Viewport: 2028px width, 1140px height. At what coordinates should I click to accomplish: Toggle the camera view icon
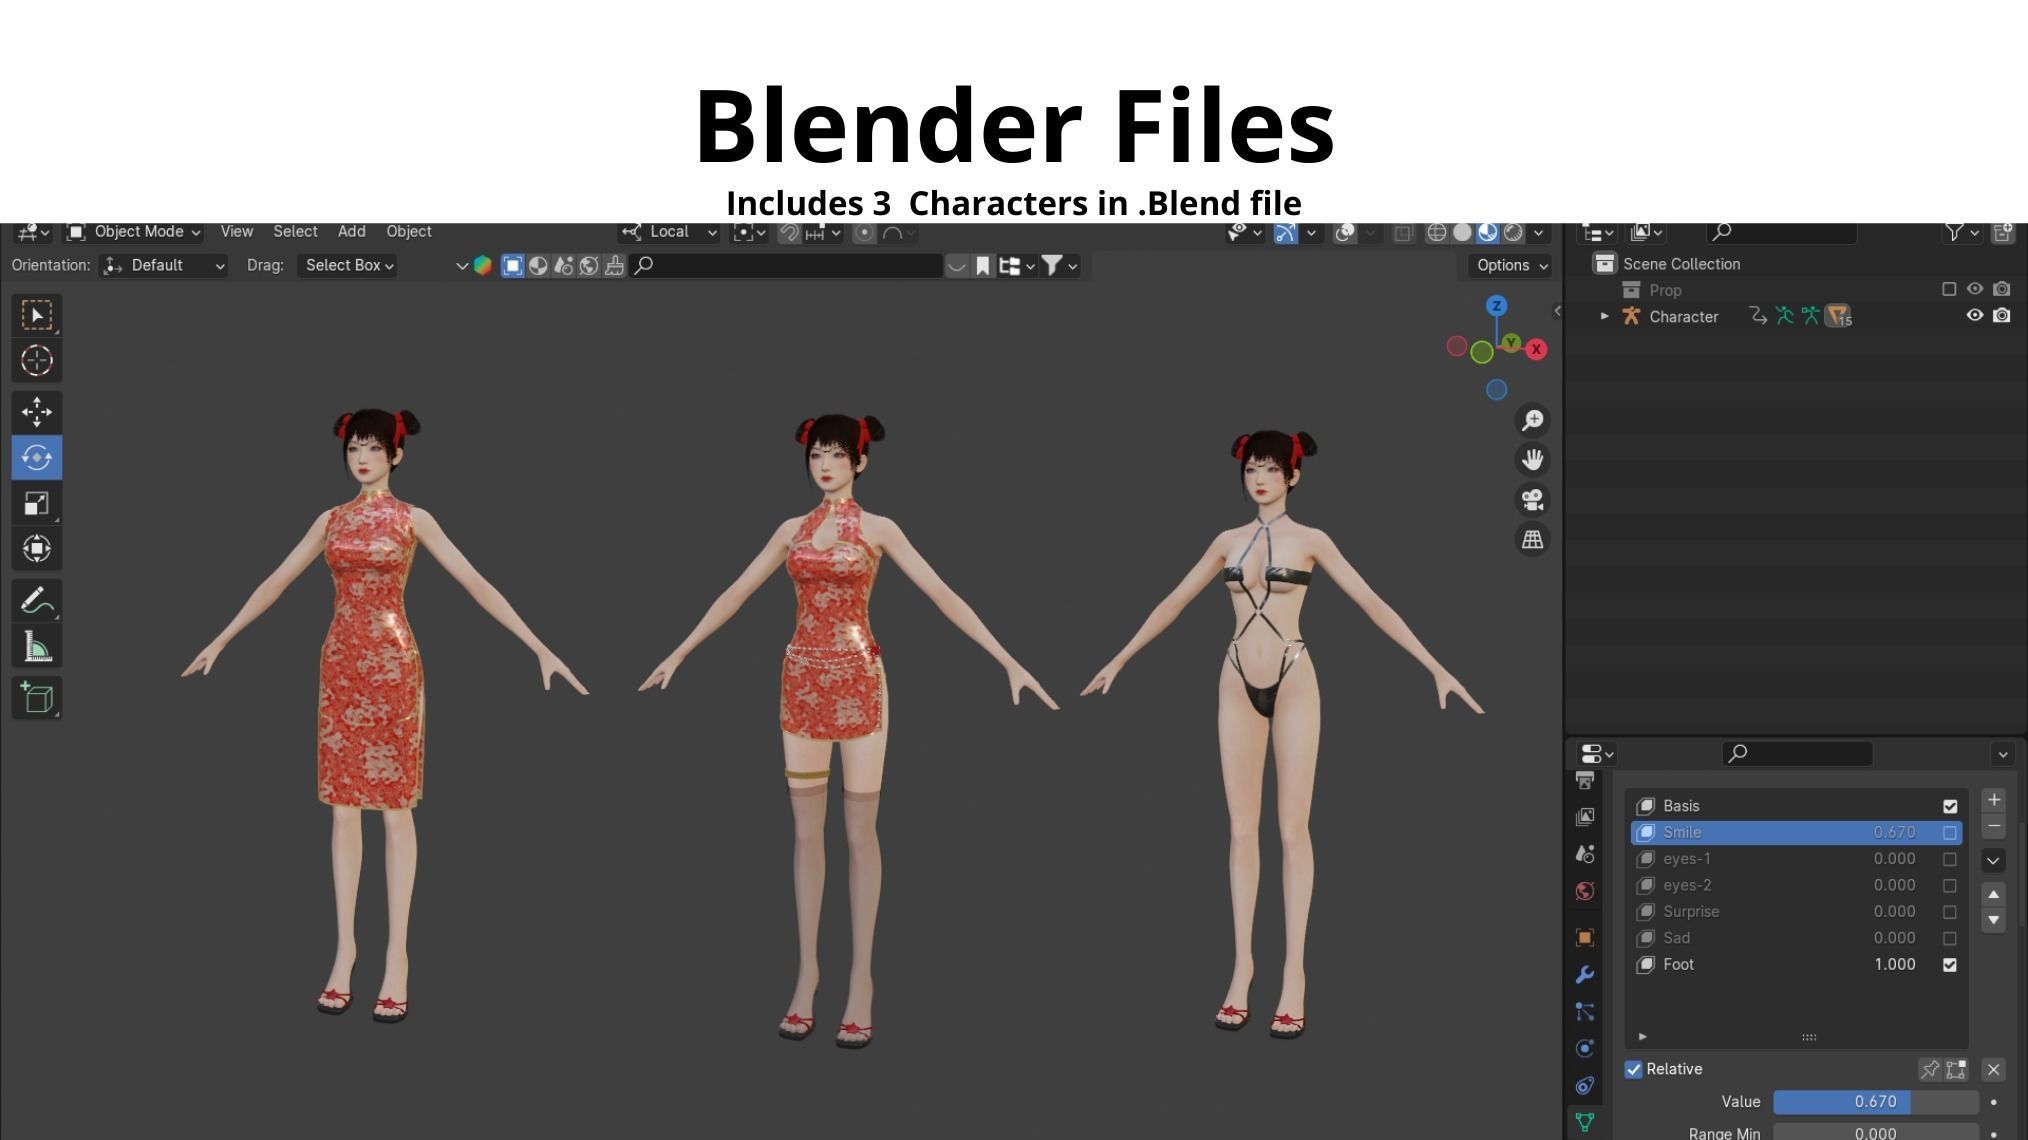pyautogui.click(x=1532, y=500)
